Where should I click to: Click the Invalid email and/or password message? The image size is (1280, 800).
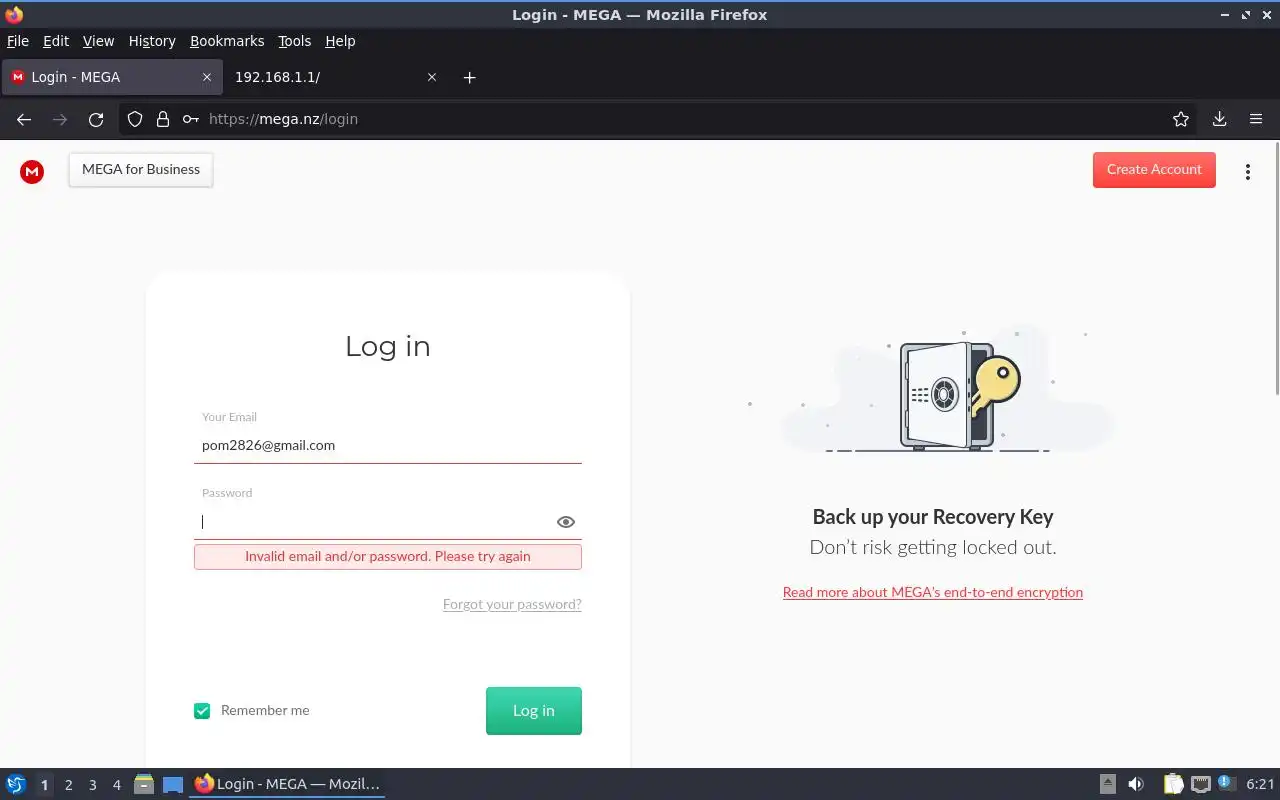[x=388, y=556]
